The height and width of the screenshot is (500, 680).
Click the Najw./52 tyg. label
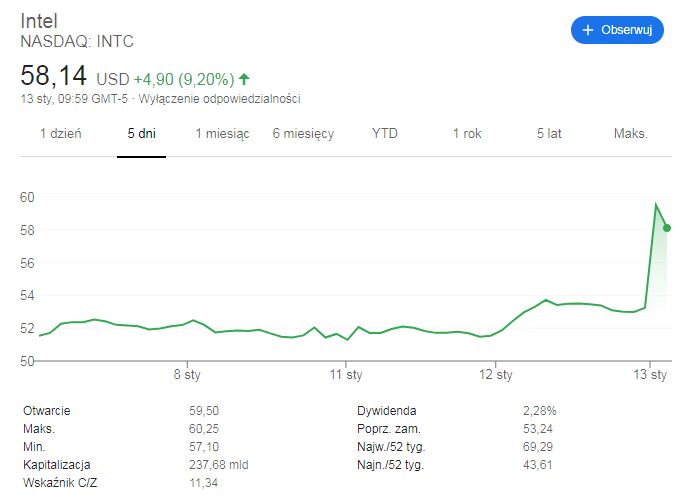(x=391, y=447)
